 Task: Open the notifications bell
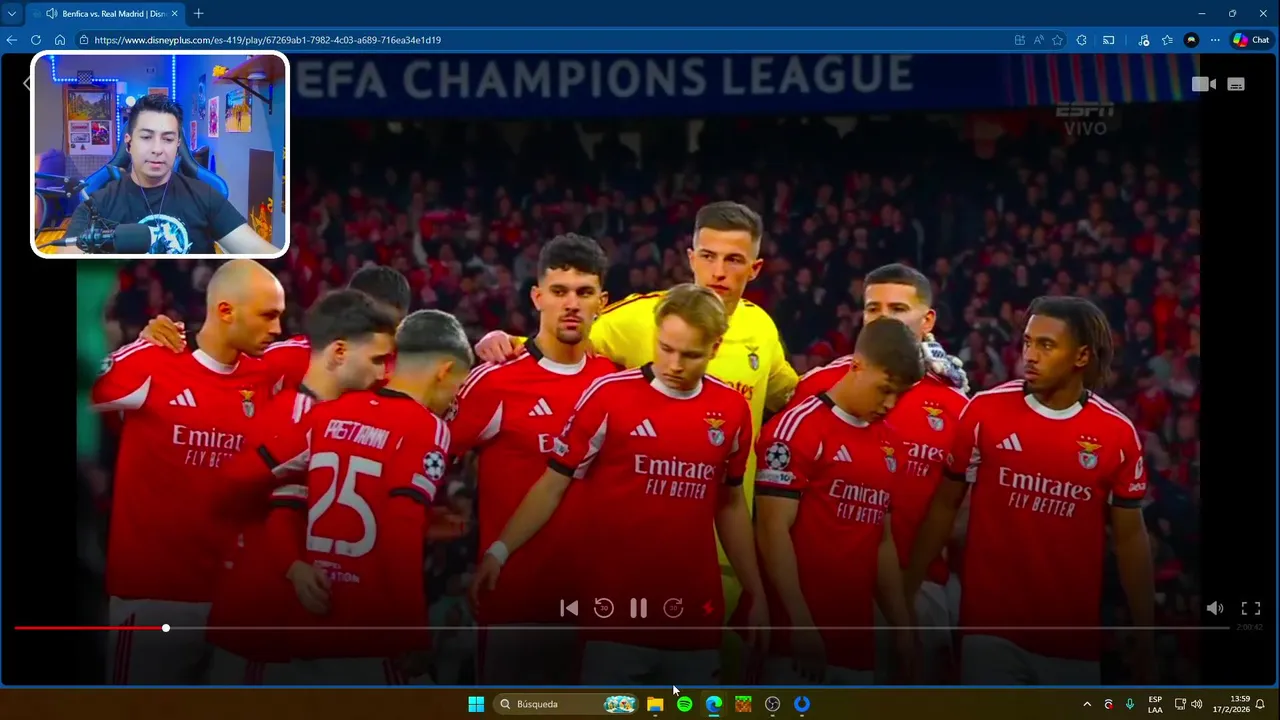pos(1261,704)
